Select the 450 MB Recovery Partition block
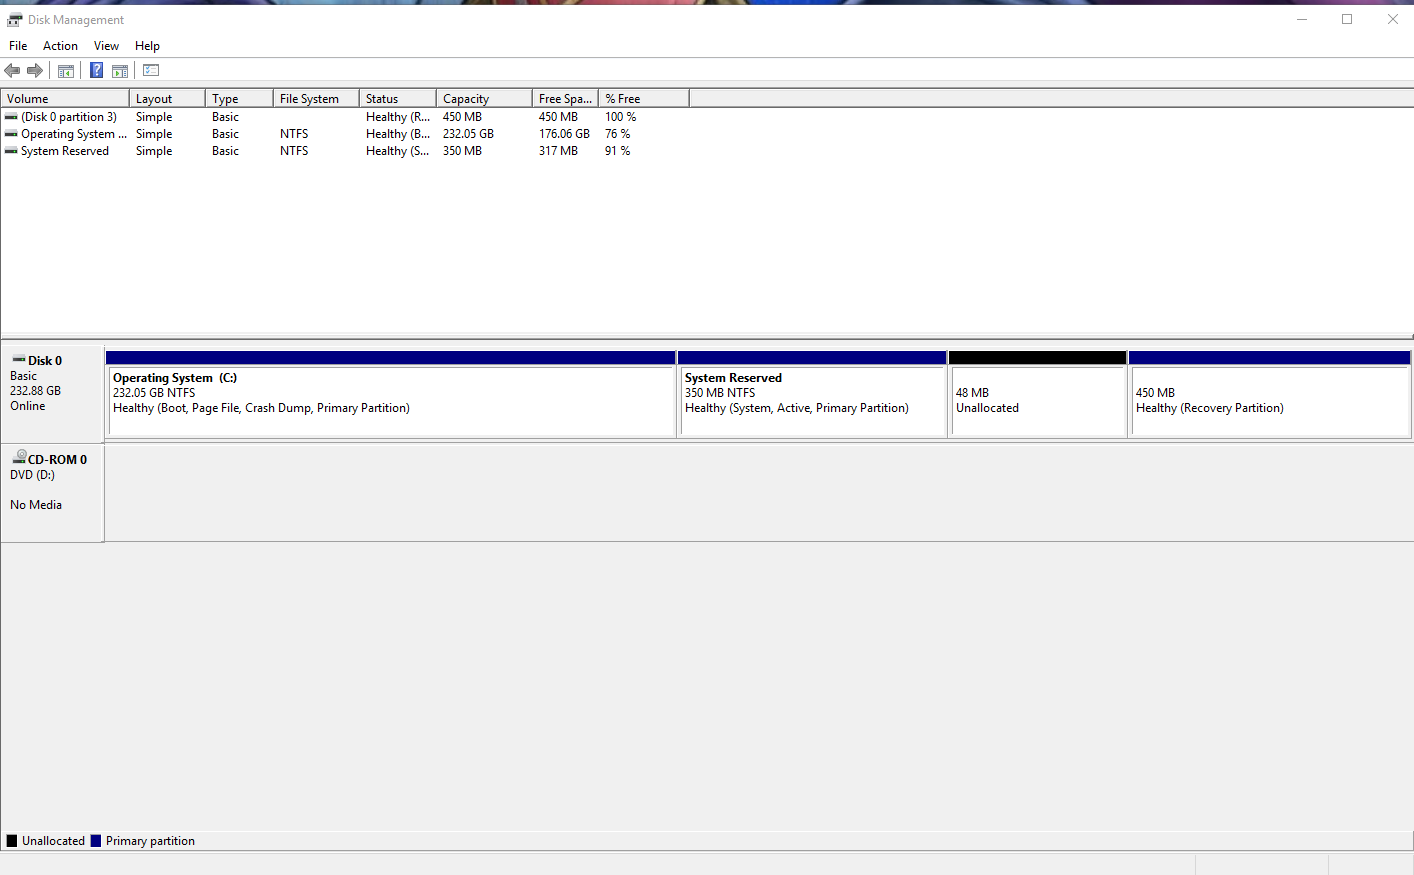1414x875 pixels. click(x=1270, y=394)
